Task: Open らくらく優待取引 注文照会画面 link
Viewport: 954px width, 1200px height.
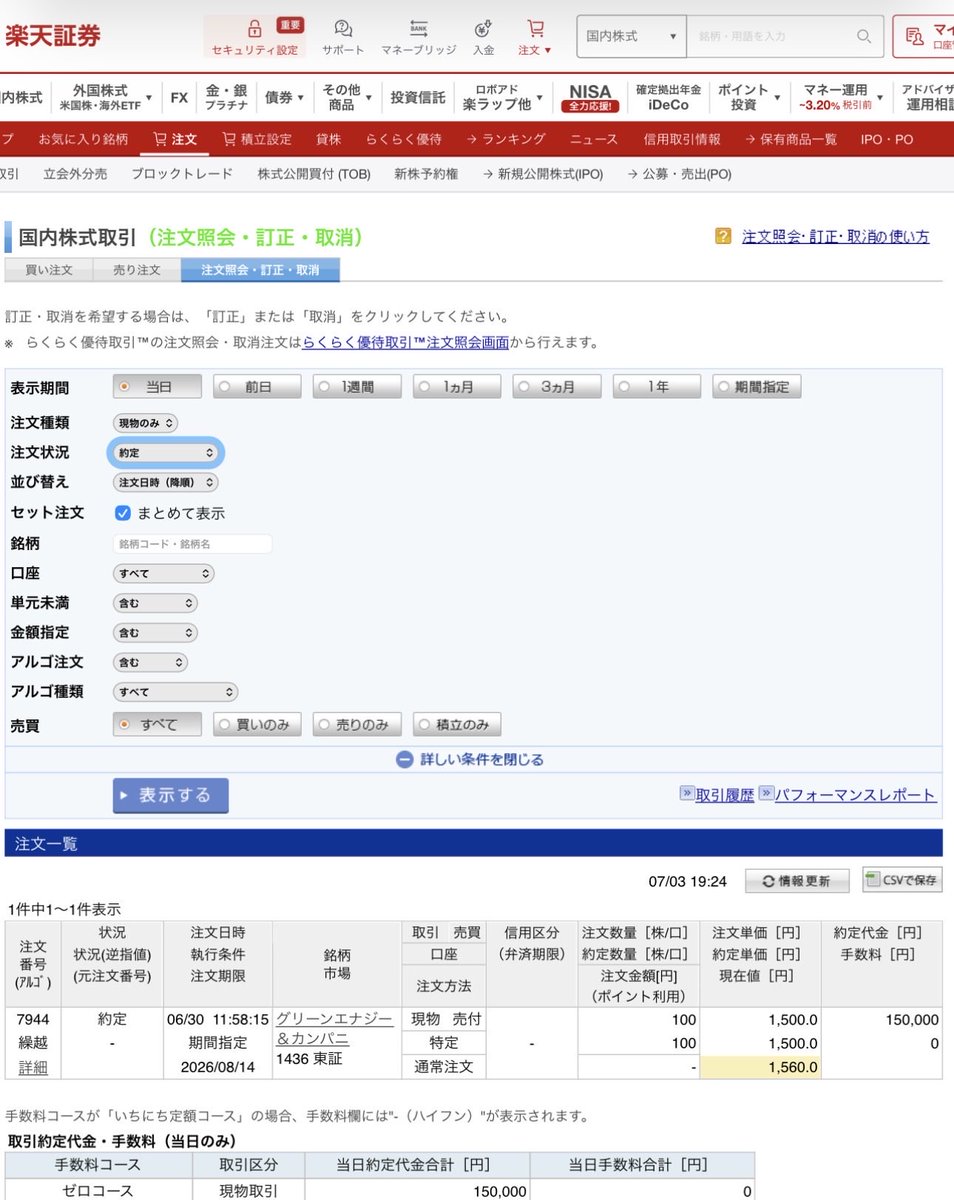Action: [x=406, y=342]
